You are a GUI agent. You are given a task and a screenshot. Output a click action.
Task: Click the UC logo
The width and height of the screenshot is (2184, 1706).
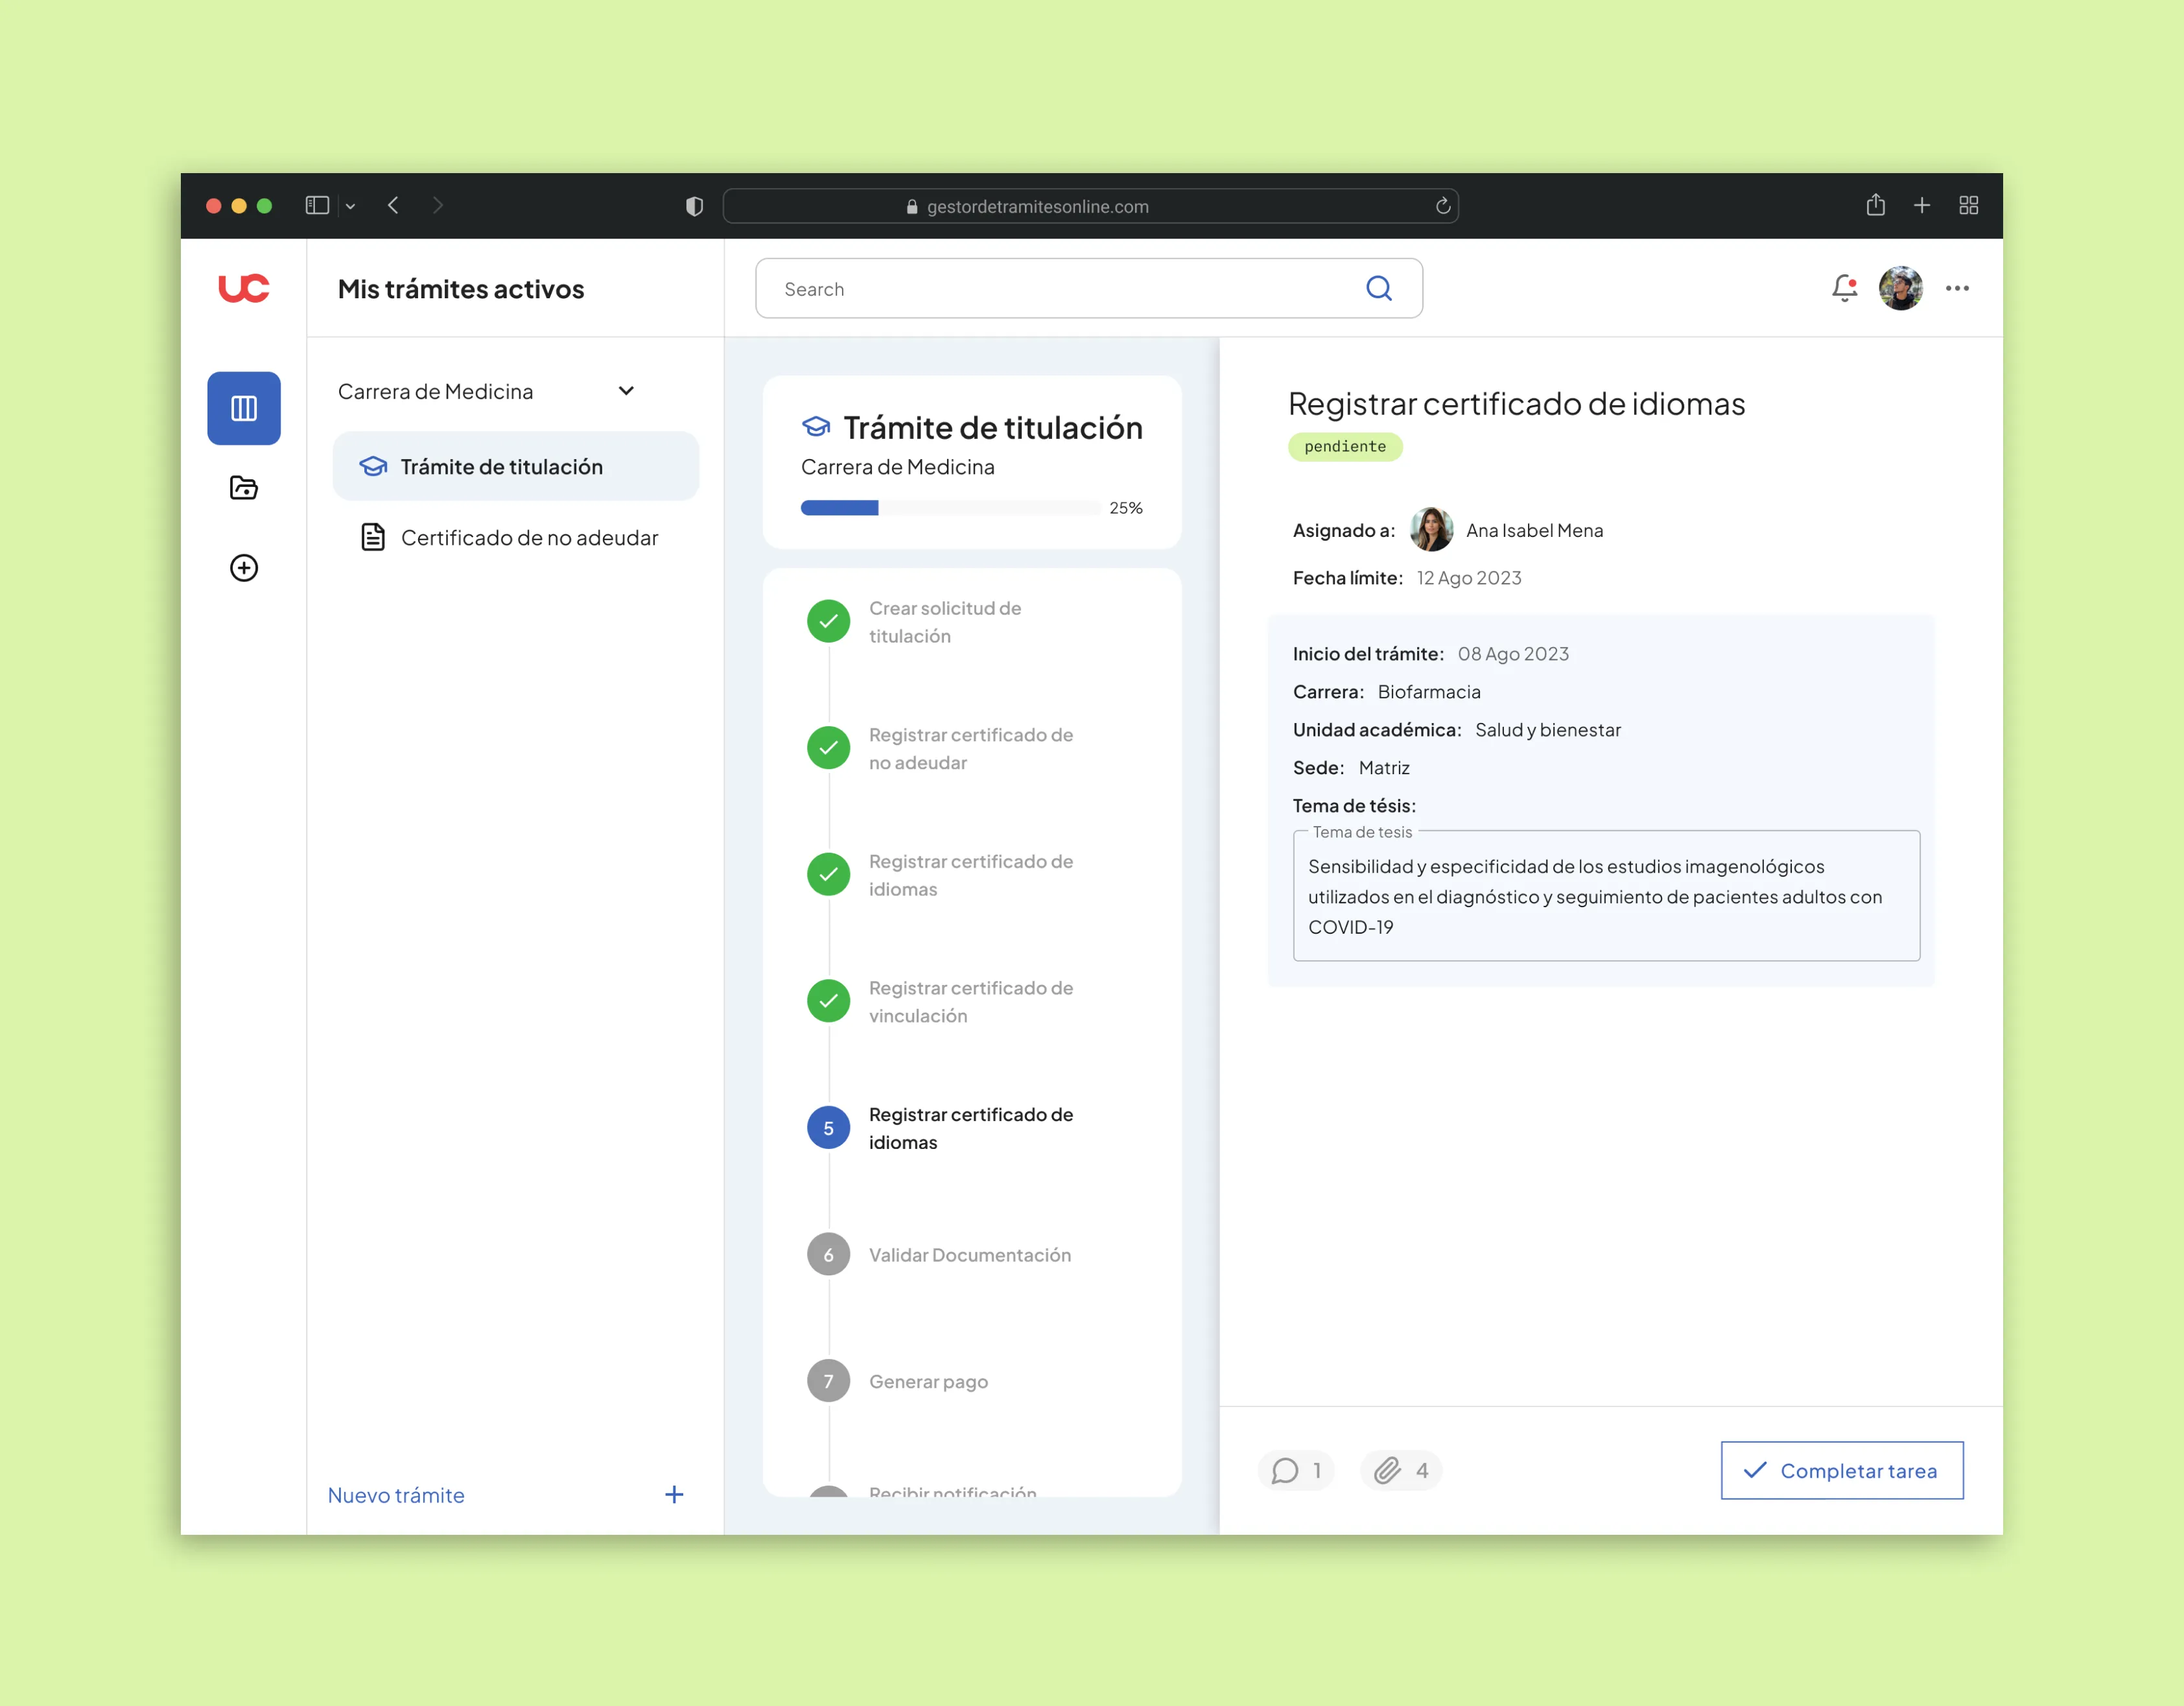pos(243,288)
